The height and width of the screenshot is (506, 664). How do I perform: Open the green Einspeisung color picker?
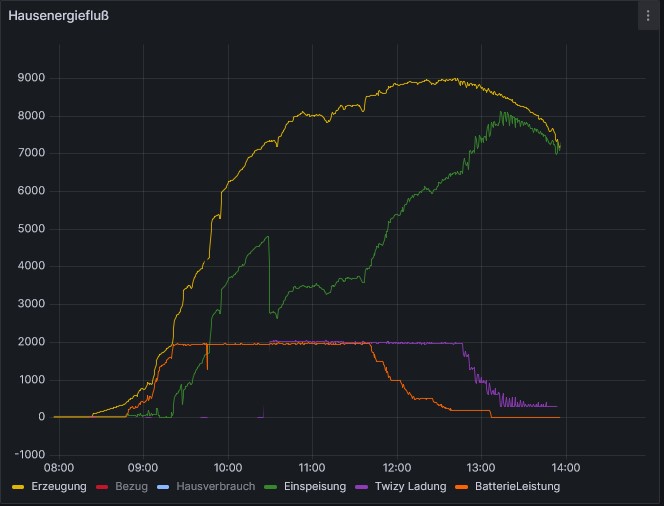pos(267,487)
